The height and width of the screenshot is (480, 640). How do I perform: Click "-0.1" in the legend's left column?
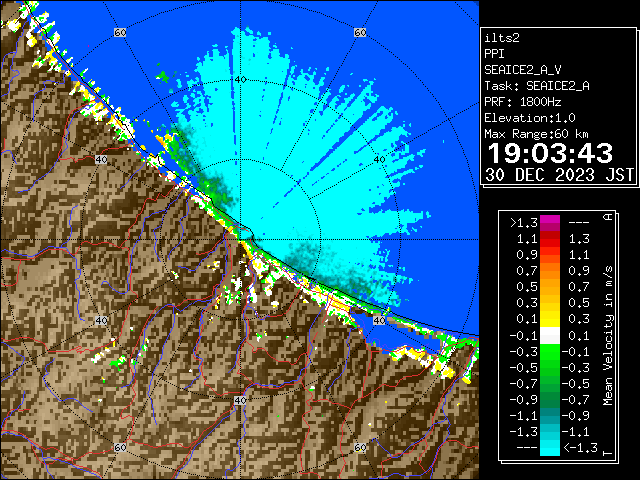pos(524,336)
